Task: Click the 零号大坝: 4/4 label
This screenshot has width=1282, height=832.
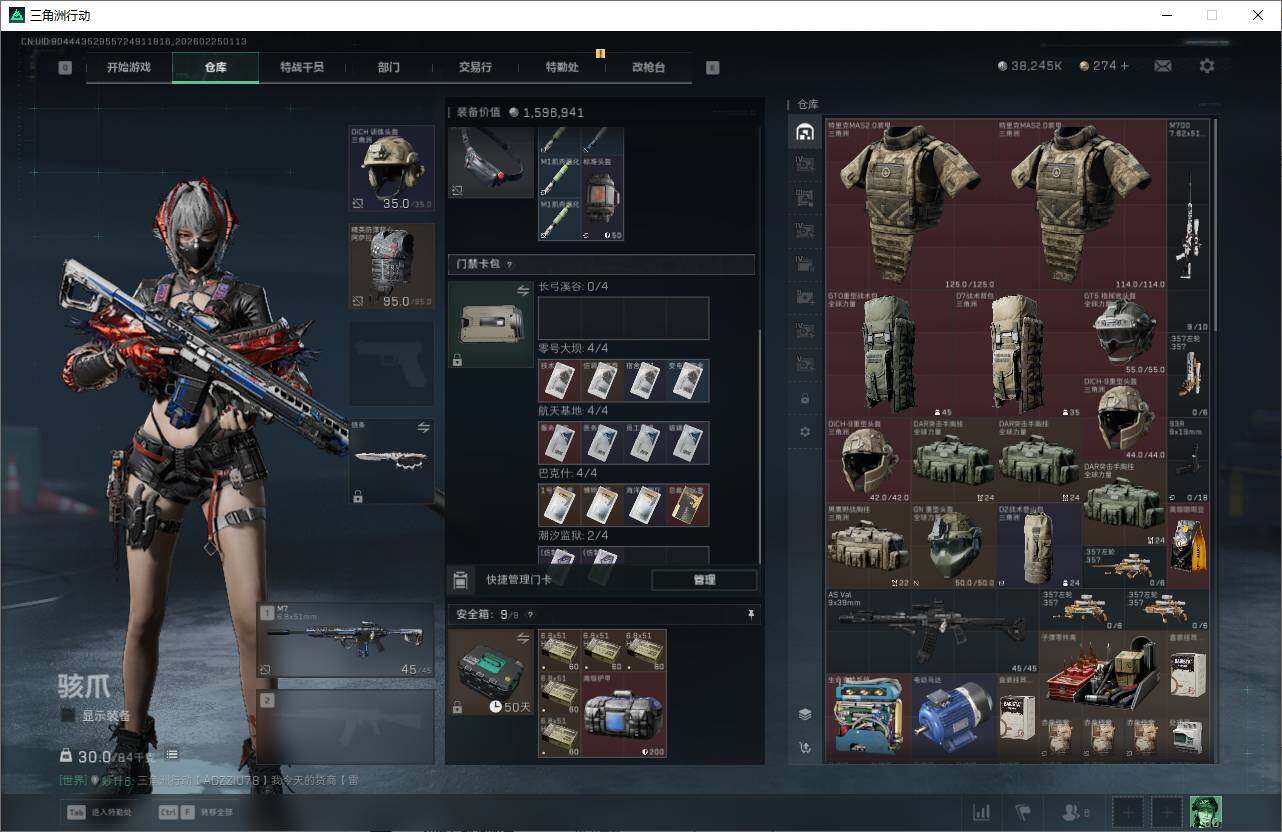Action: click(573, 349)
